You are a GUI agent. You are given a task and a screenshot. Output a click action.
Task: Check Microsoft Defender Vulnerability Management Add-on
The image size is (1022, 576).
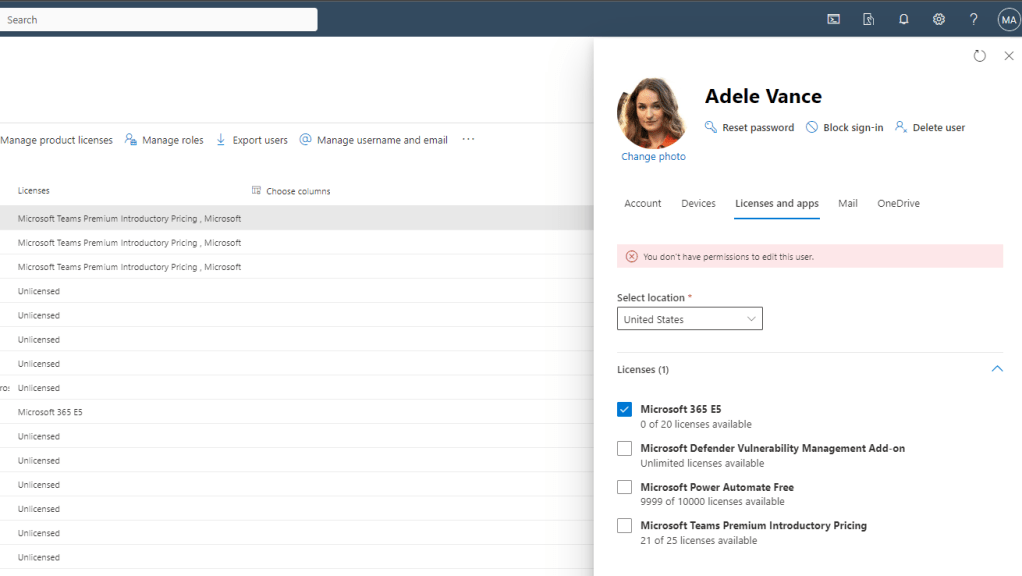[x=624, y=449]
